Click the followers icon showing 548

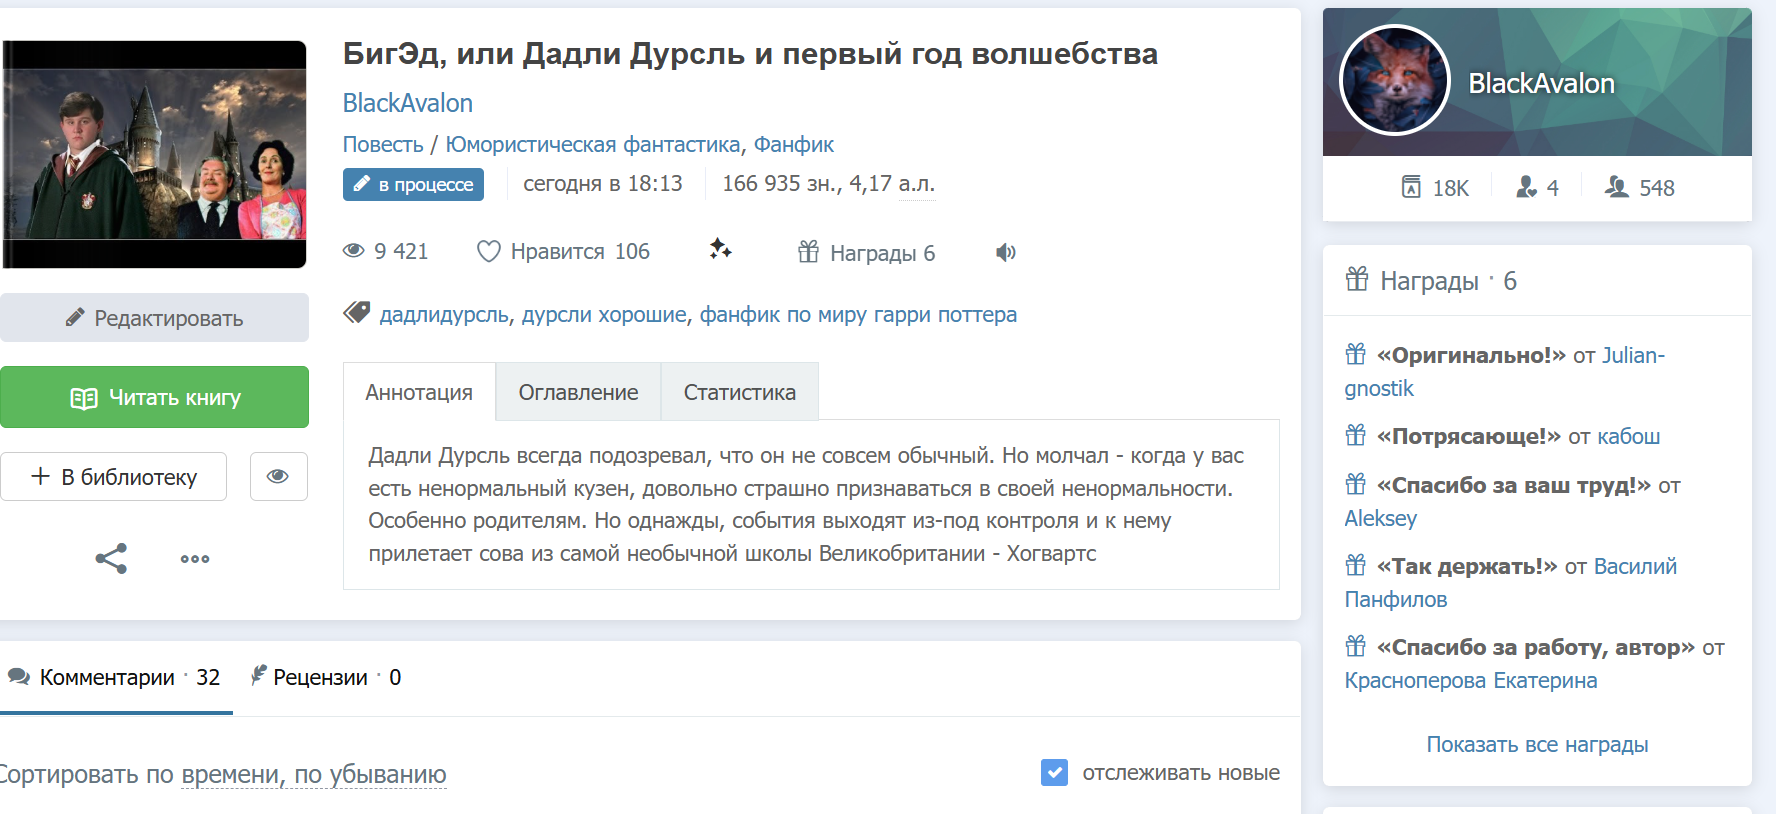1617,187
